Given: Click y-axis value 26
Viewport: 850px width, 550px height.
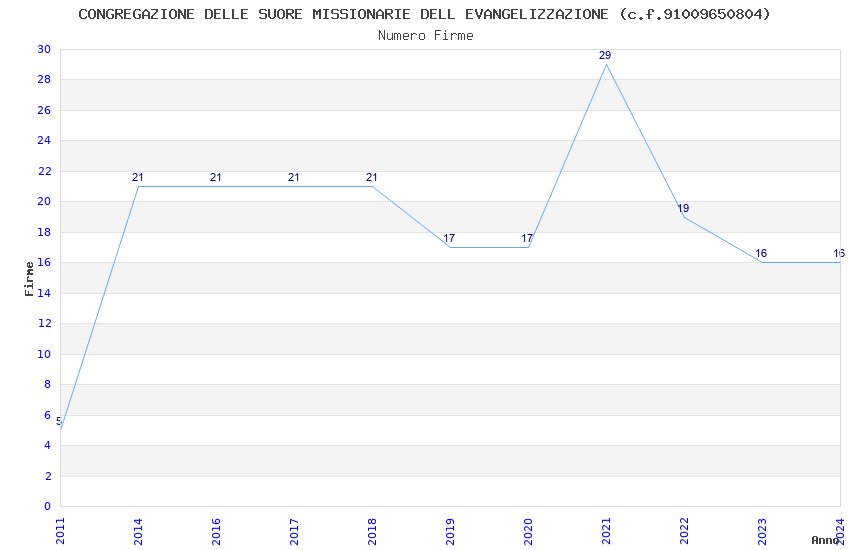Looking at the screenshot, I should 44,110.
